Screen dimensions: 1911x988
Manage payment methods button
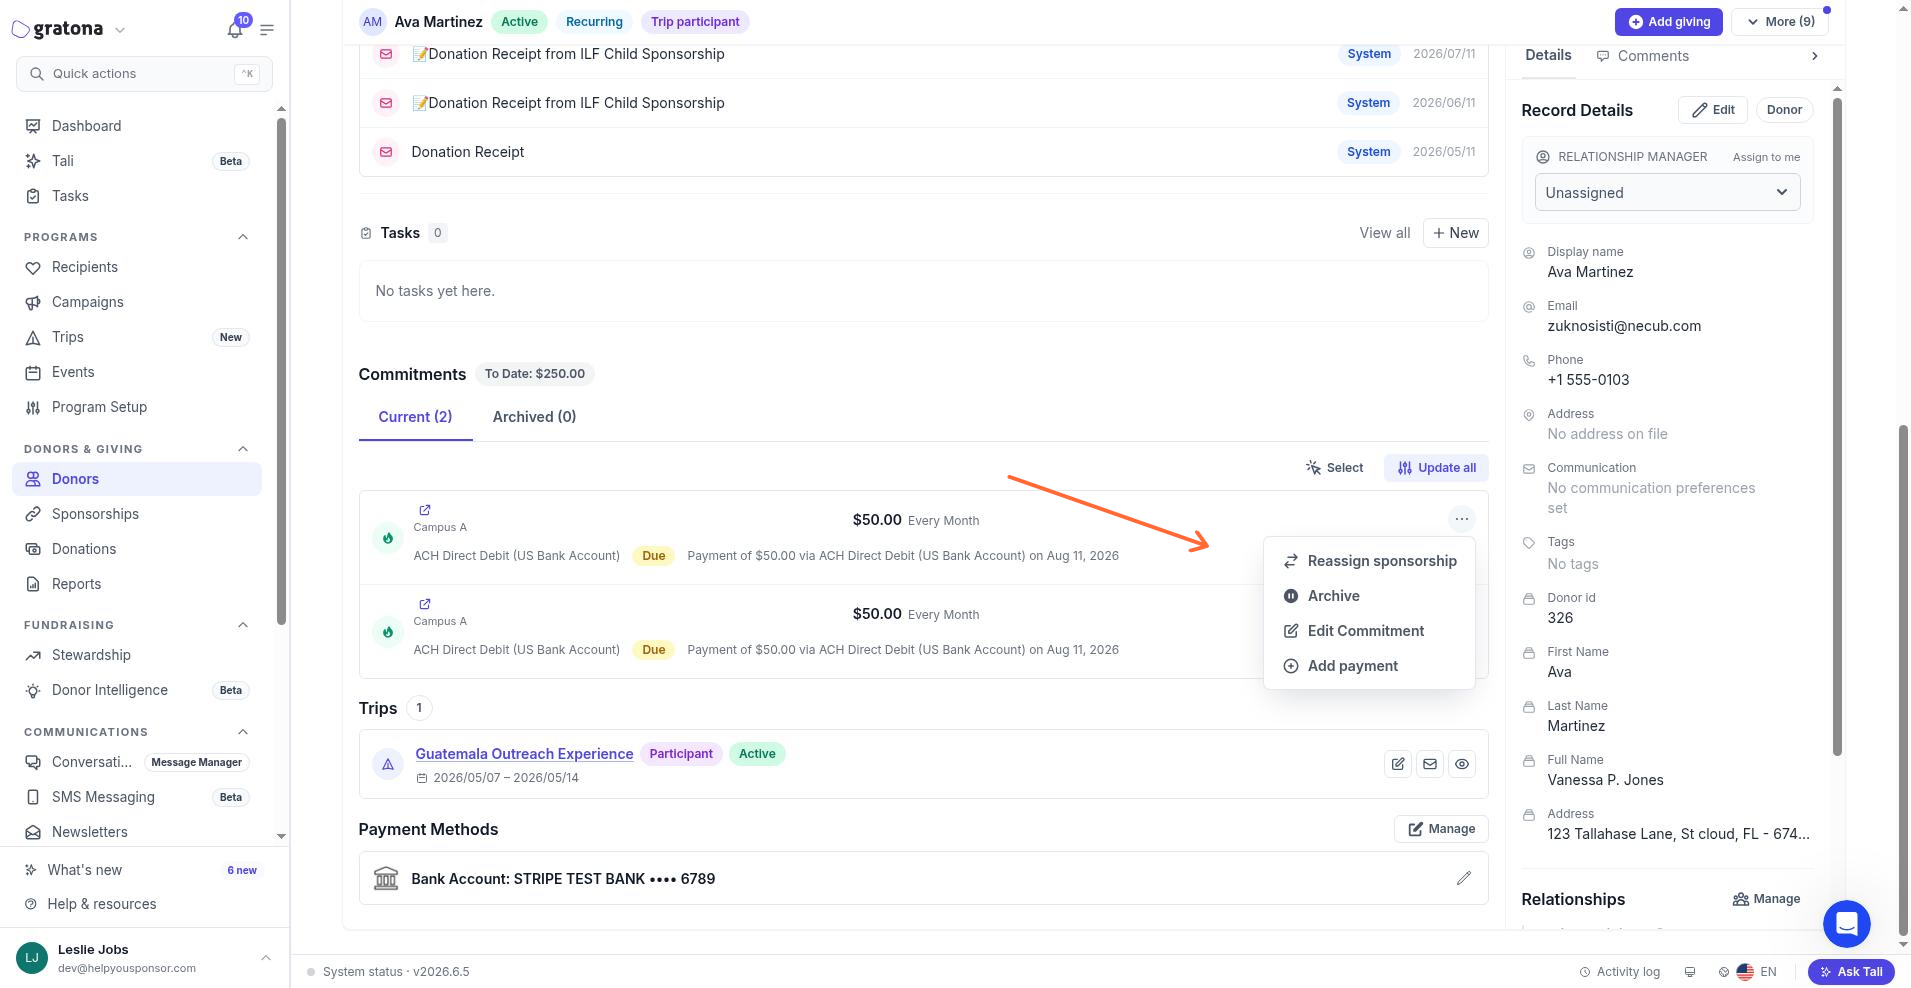(1441, 829)
